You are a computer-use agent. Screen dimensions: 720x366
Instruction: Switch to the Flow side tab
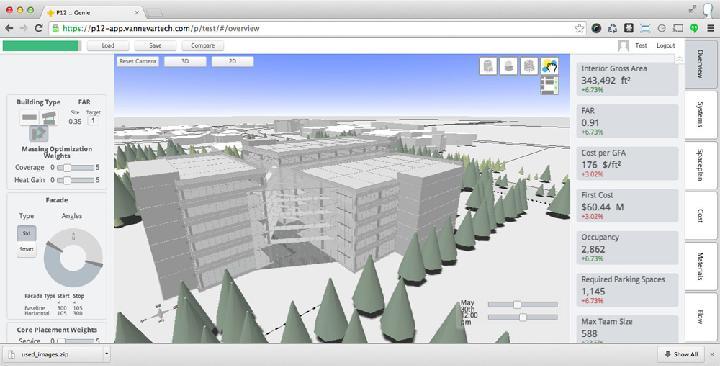[x=701, y=317]
